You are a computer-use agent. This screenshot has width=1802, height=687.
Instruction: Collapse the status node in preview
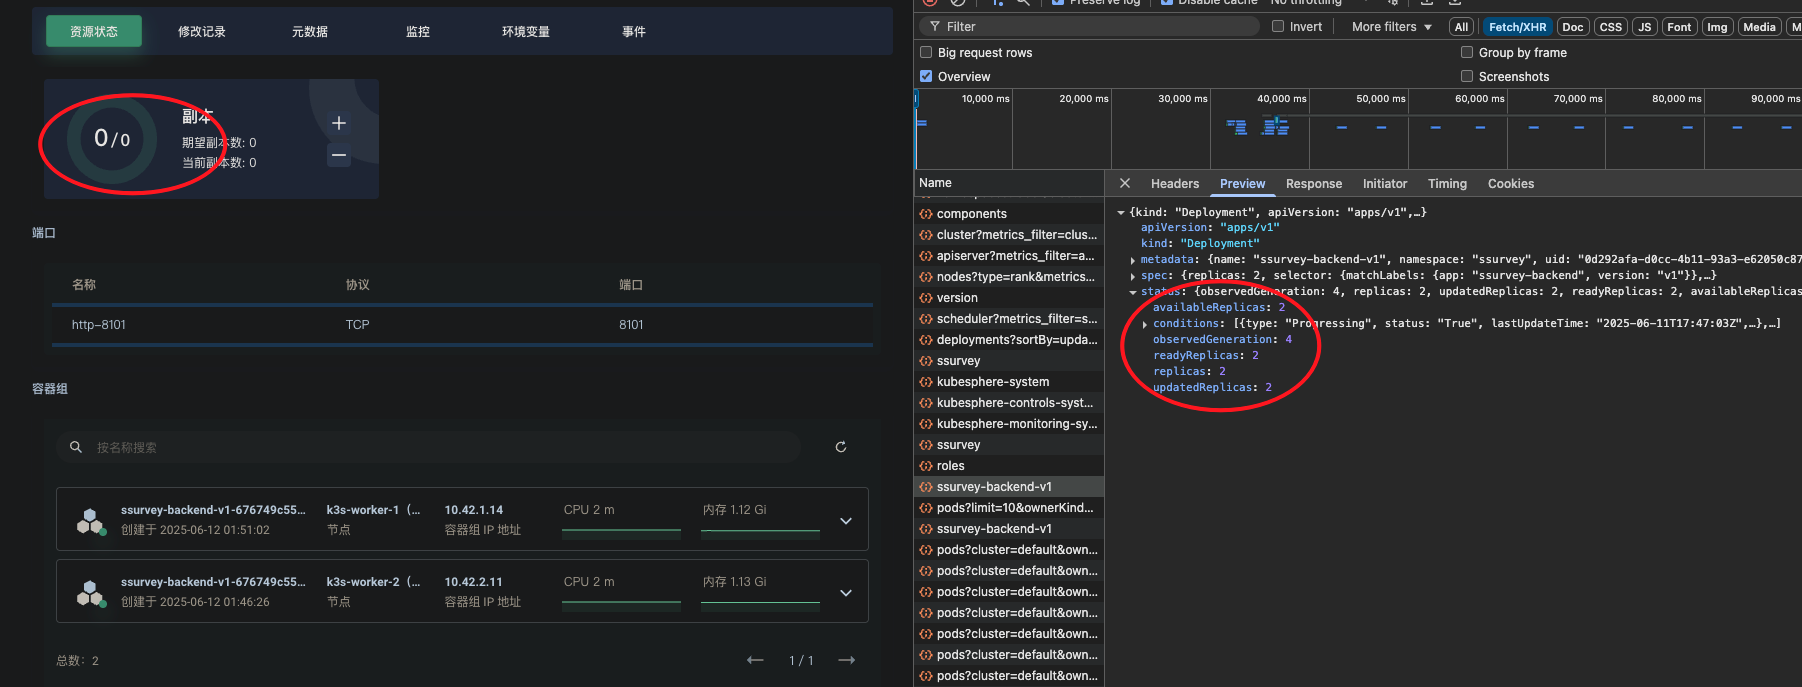[x=1133, y=292]
